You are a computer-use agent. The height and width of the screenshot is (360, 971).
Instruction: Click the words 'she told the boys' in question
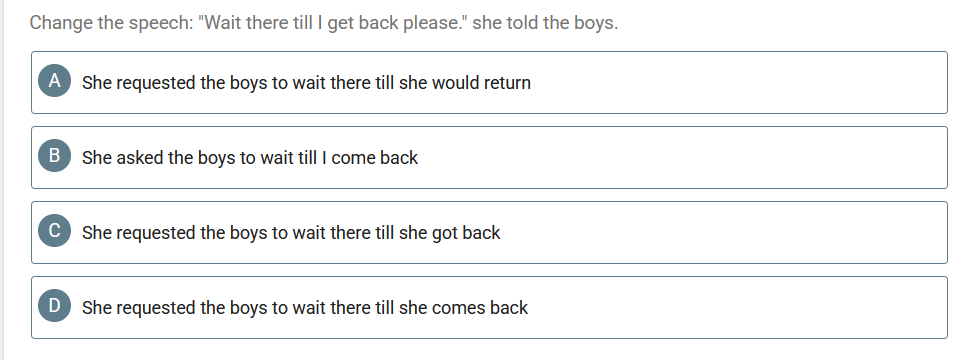(x=545, y=23)
